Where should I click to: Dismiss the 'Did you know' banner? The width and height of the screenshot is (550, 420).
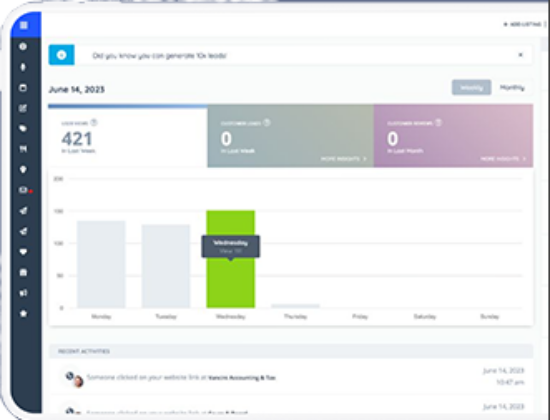point(521,55)
